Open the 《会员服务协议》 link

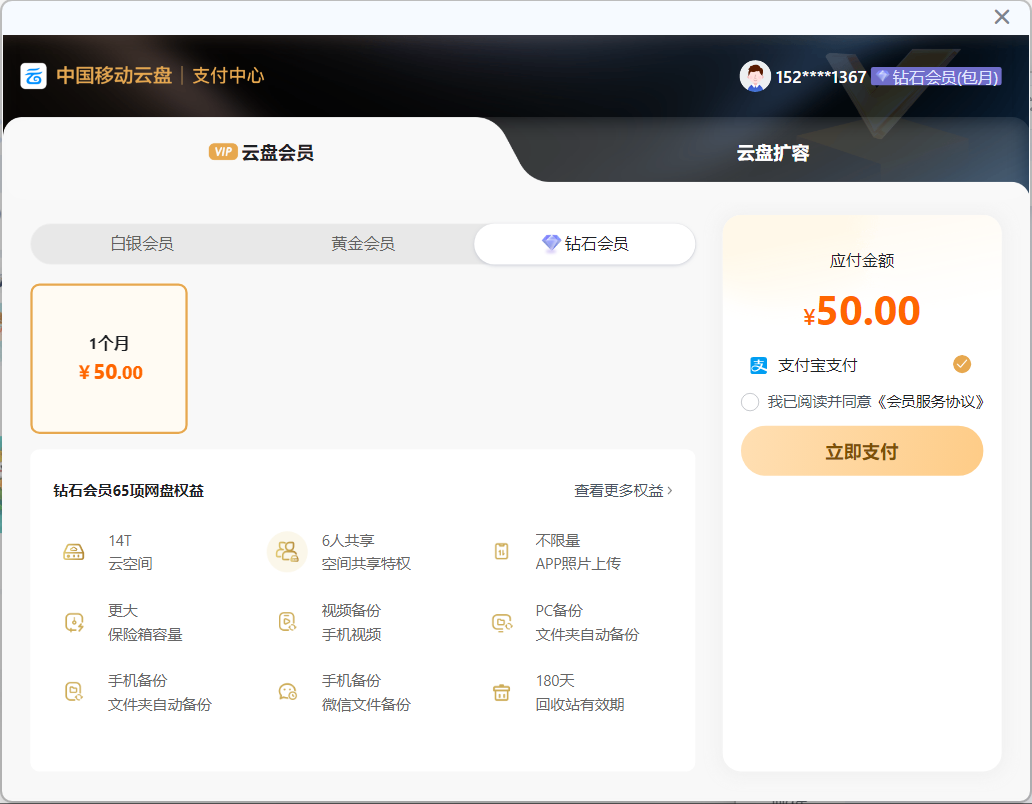[x=929, y=401]
